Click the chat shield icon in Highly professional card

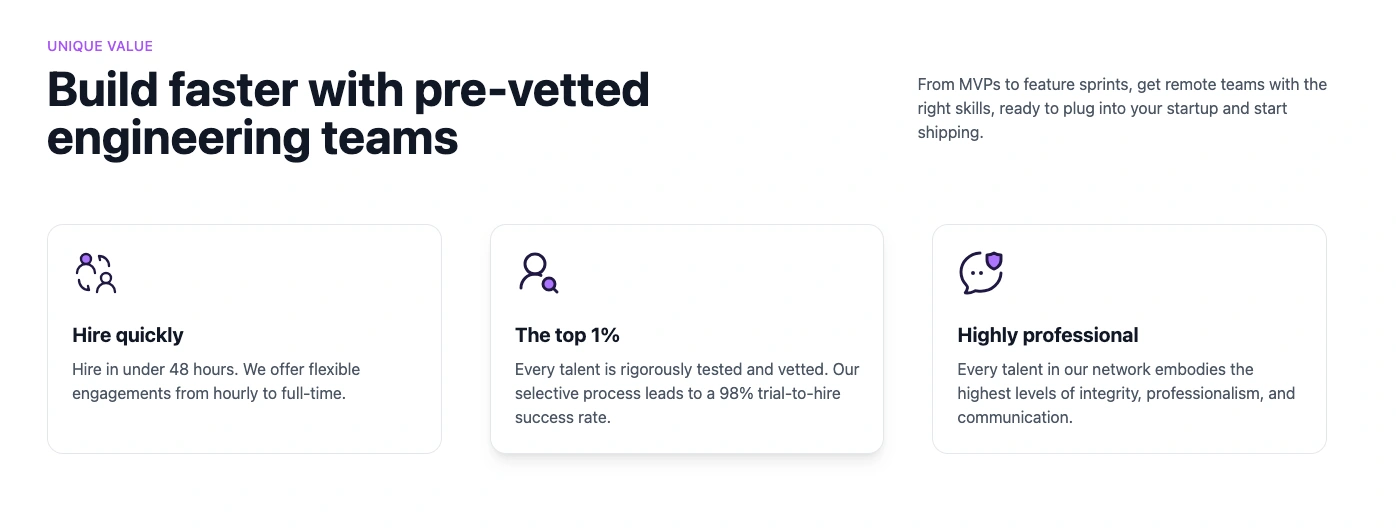pos(981,273)
